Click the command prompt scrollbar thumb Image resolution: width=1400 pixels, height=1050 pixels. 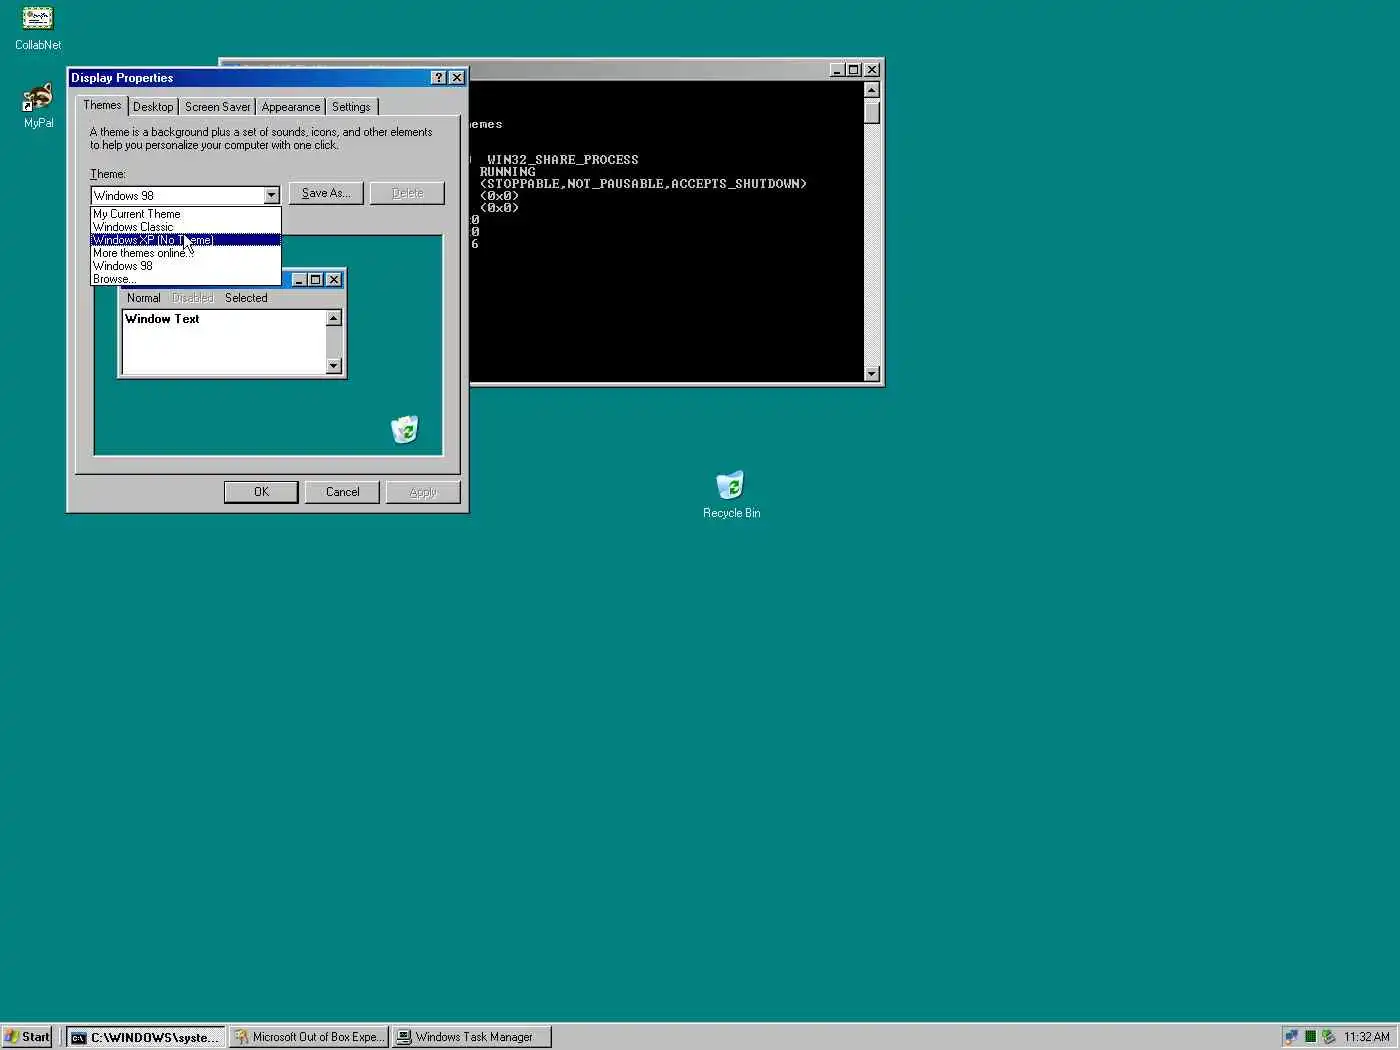pyautogui.click(x=872, y=112)
